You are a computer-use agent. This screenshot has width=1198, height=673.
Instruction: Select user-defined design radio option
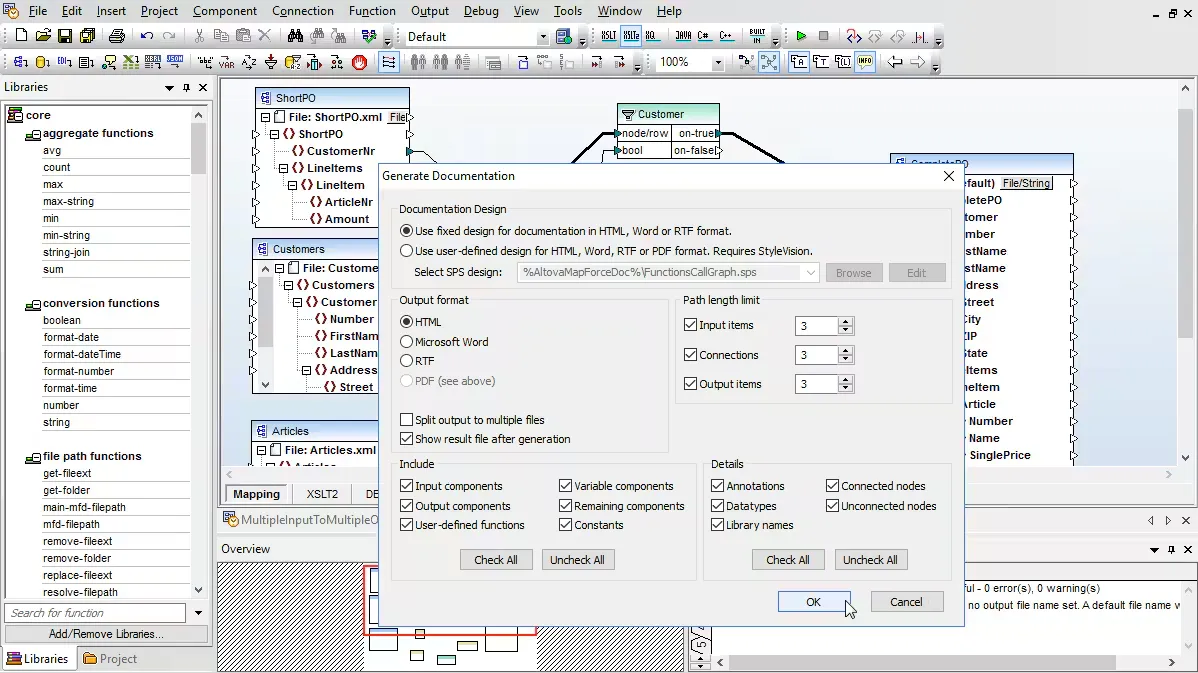(406, 251)
